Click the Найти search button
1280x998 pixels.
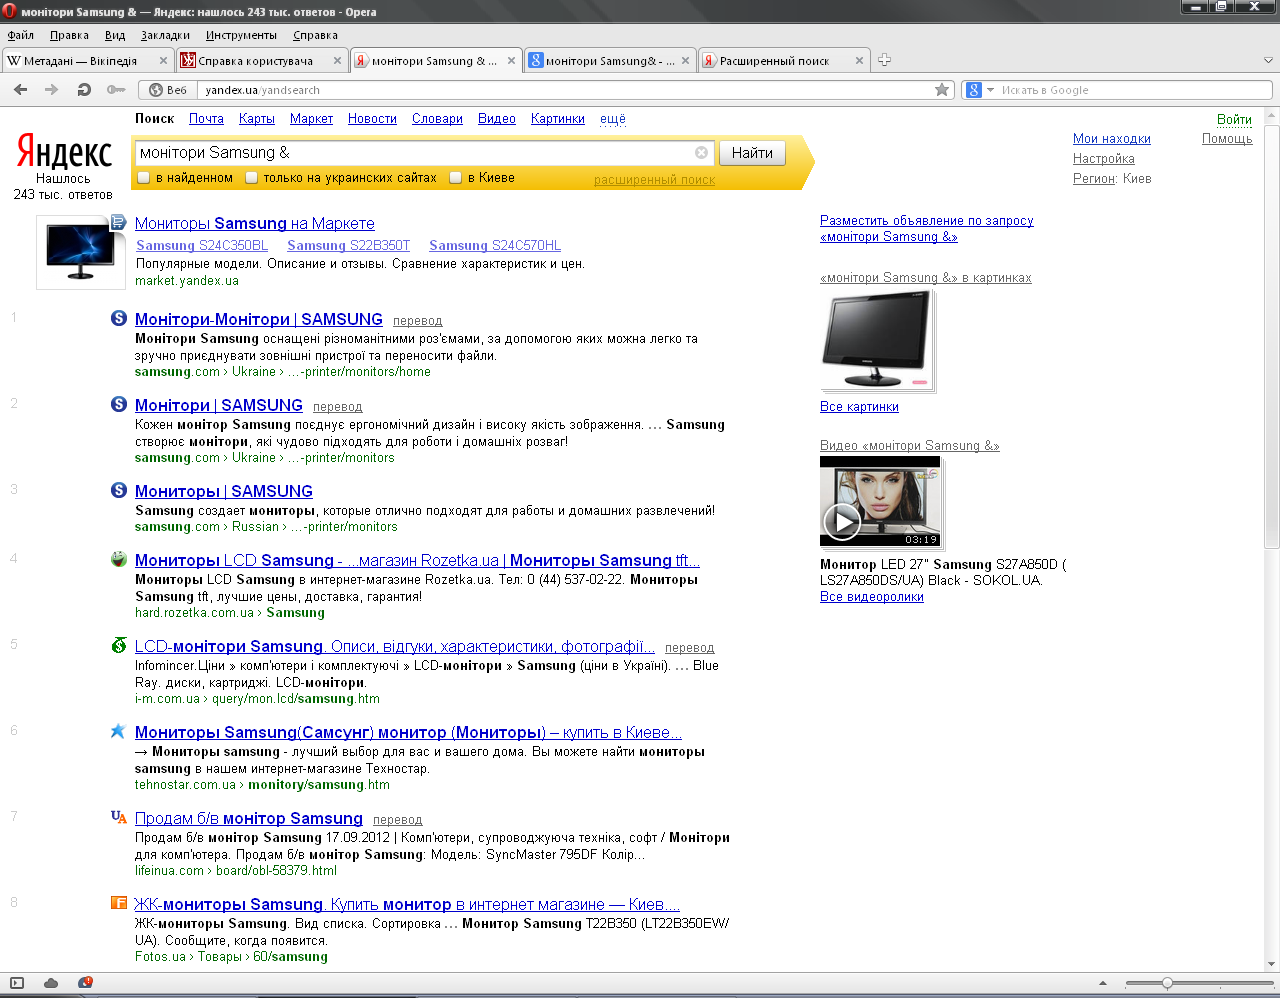(752, 153)
